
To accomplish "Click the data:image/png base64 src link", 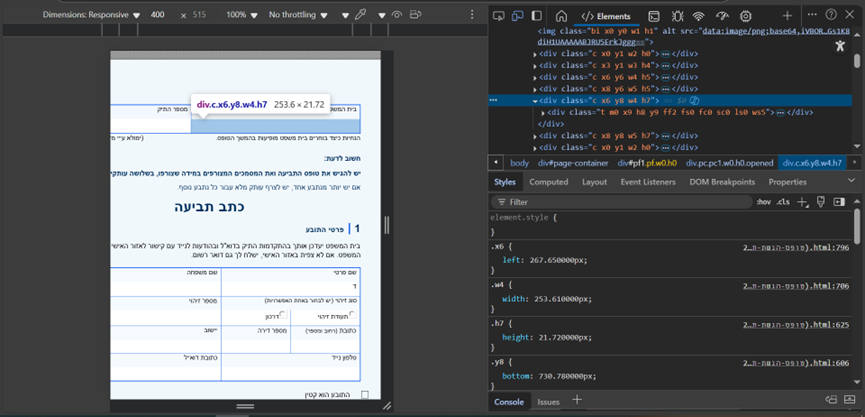I will pyautogui.click(x=775, y=31).
